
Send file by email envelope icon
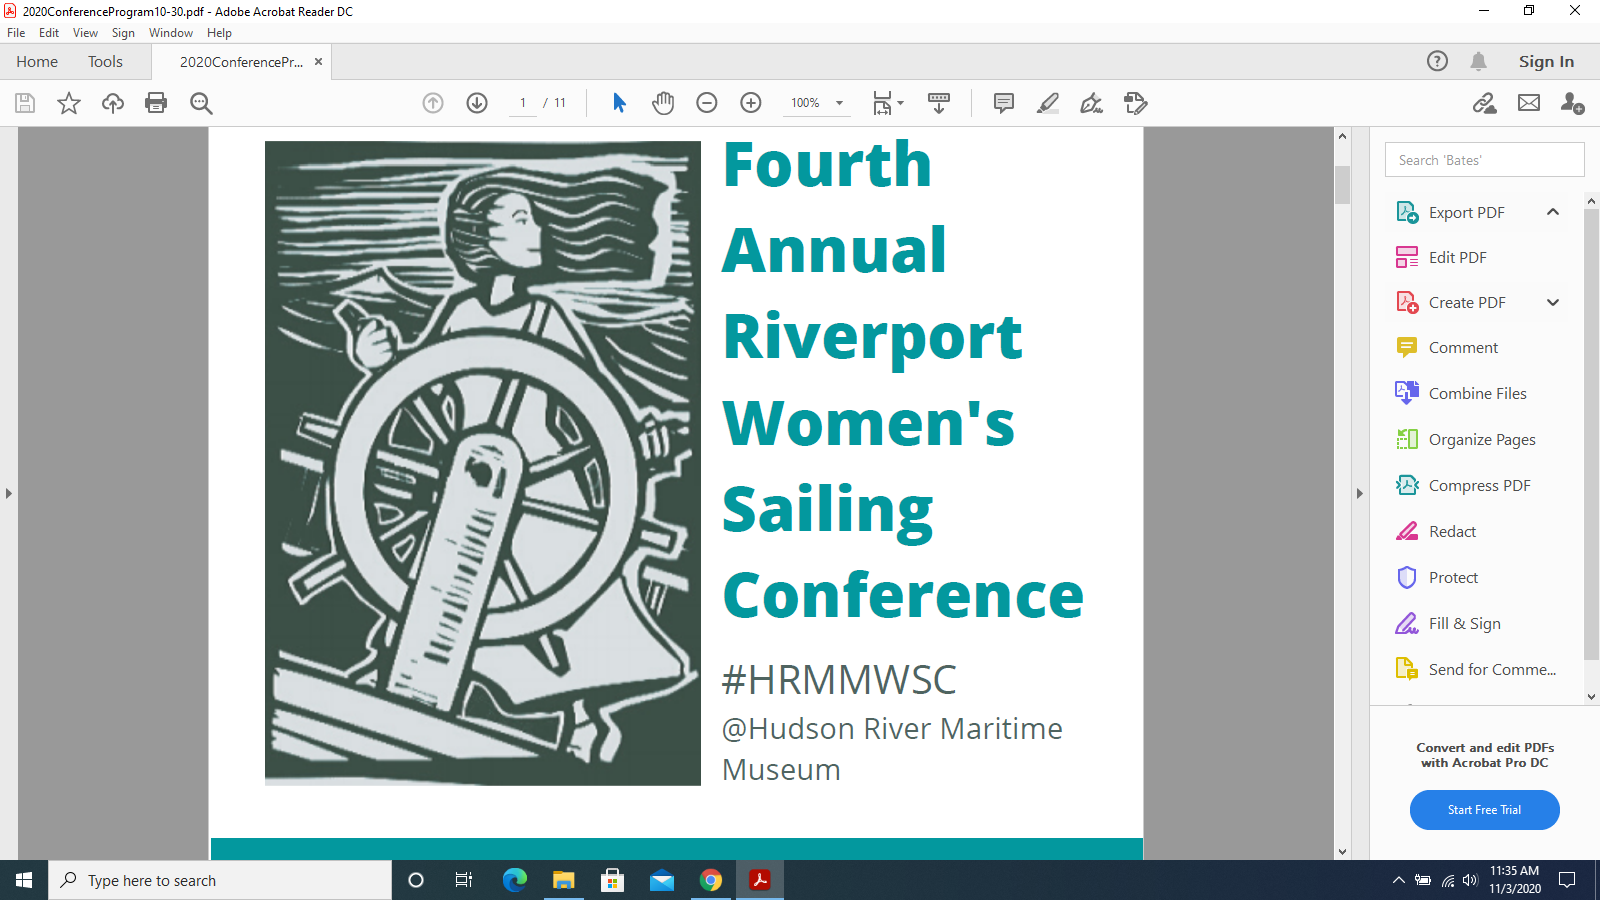tap(1529, 103)
